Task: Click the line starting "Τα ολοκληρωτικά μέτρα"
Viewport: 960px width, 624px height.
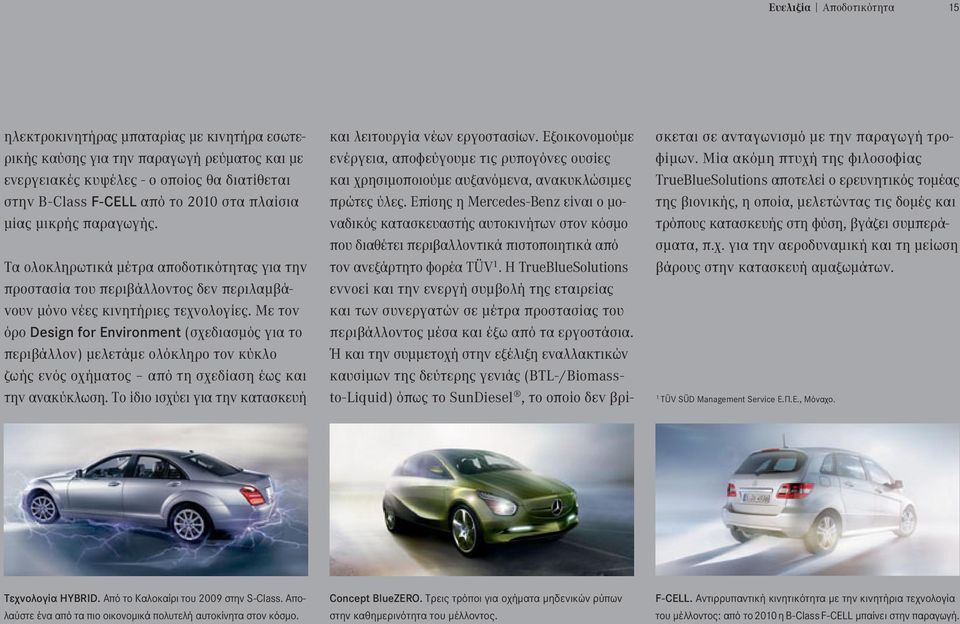Action: click(155, 268)
